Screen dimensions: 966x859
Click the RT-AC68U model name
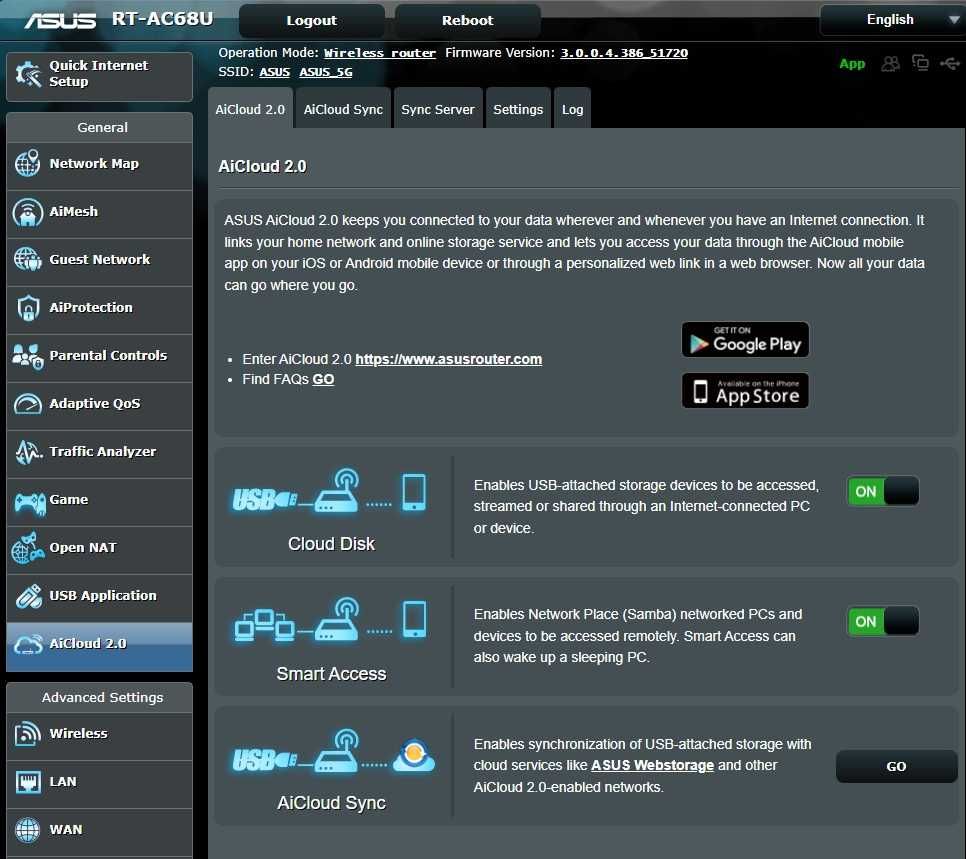163,19
